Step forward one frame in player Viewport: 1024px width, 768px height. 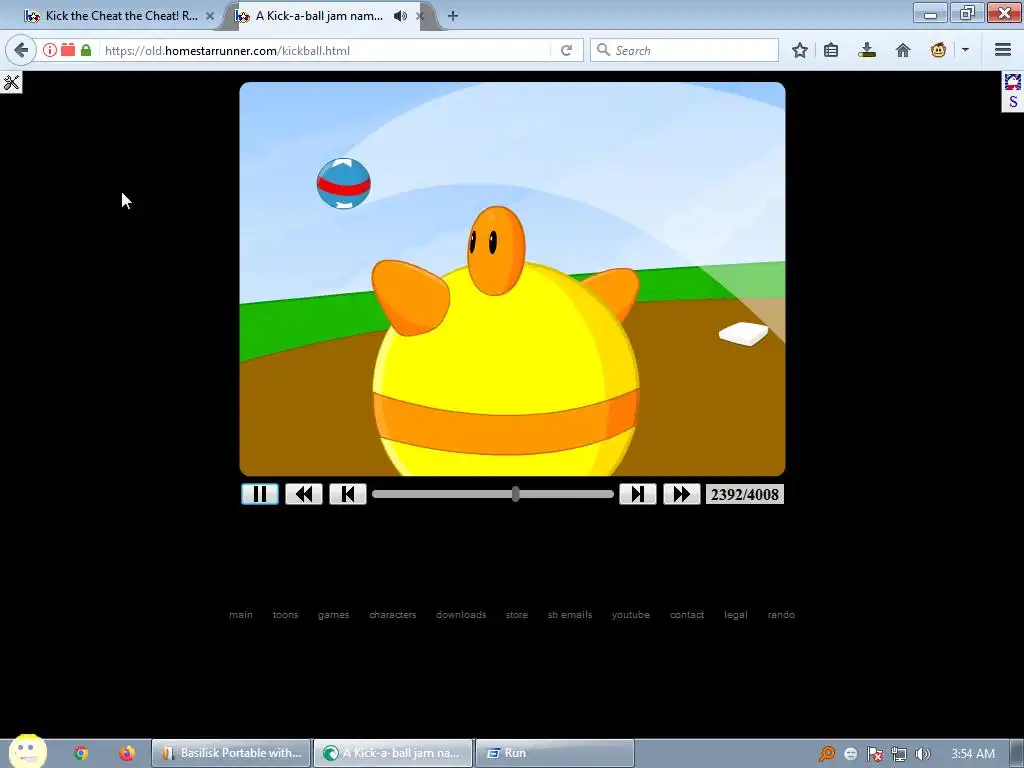637,494
